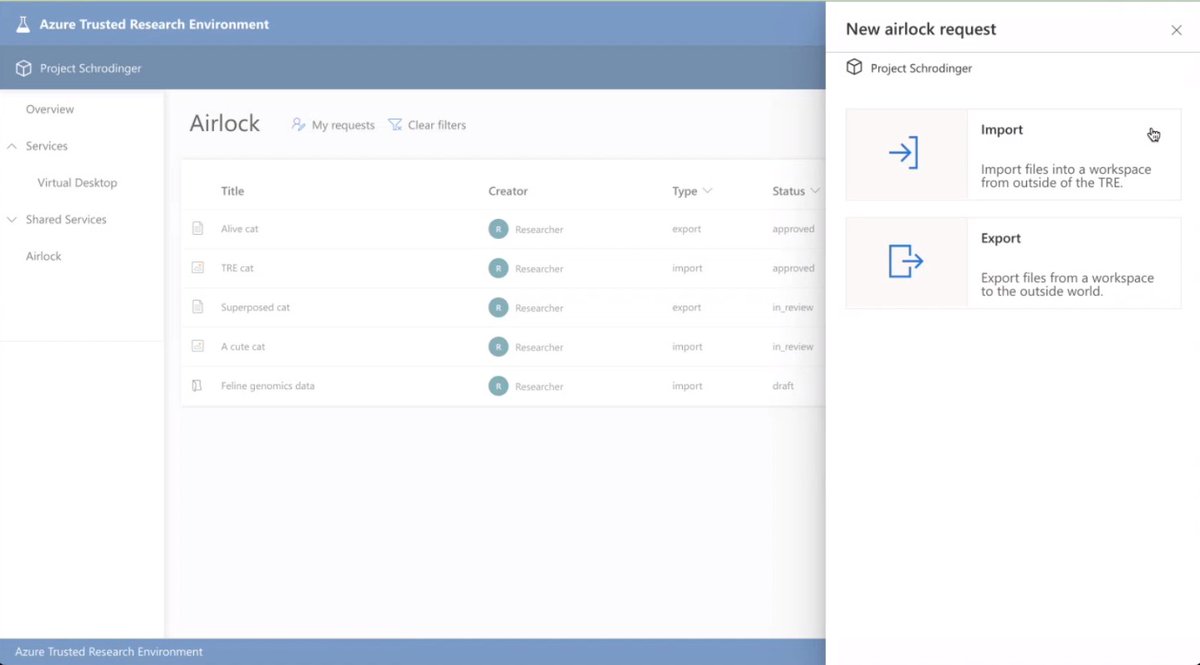Click the file icon beside A cute cat
This screenshot has width=1200, height=665.
click(x=198, y=346)
